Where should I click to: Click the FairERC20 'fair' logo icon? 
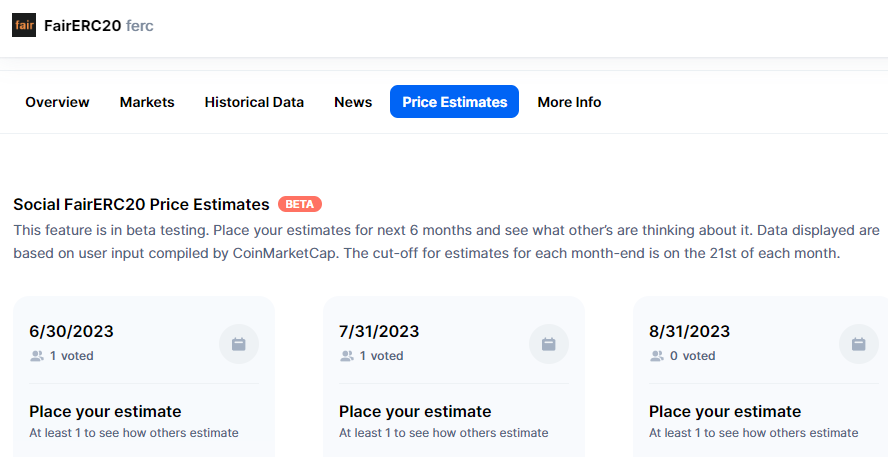(24, 25)
